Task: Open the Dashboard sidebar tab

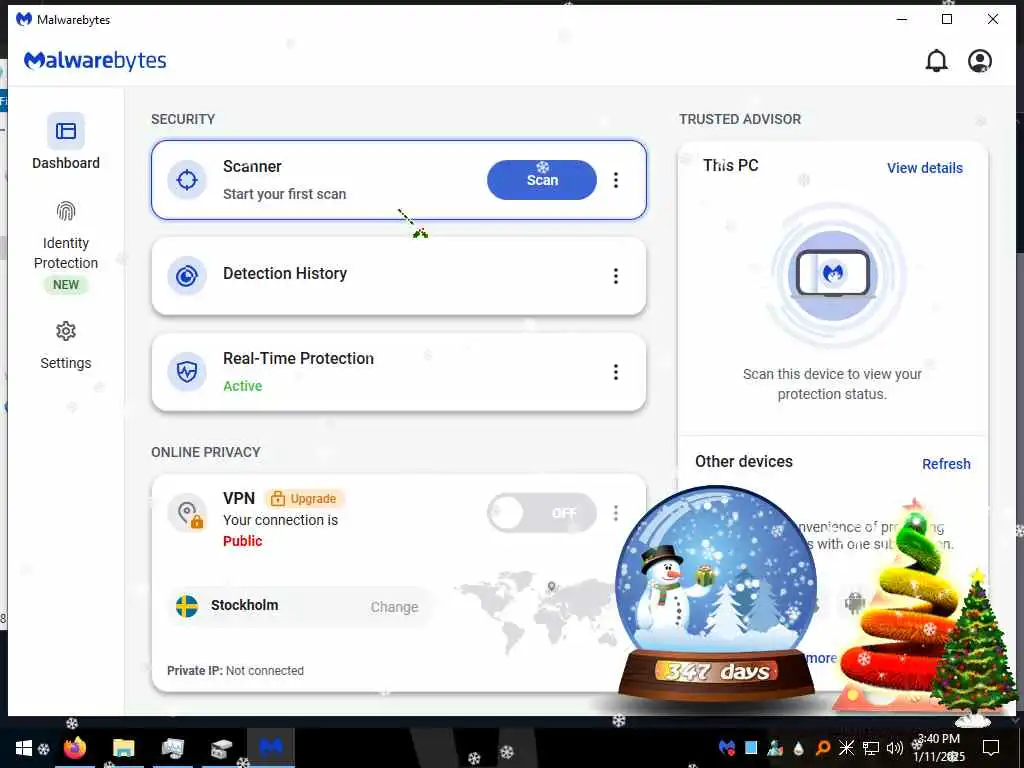Action: click(x=65, y=142)
